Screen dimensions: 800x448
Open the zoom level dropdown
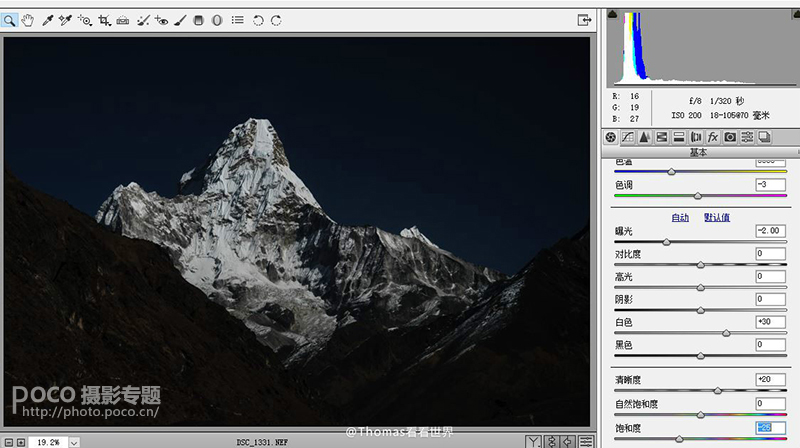pyautogui.click(x=74, y=442)
